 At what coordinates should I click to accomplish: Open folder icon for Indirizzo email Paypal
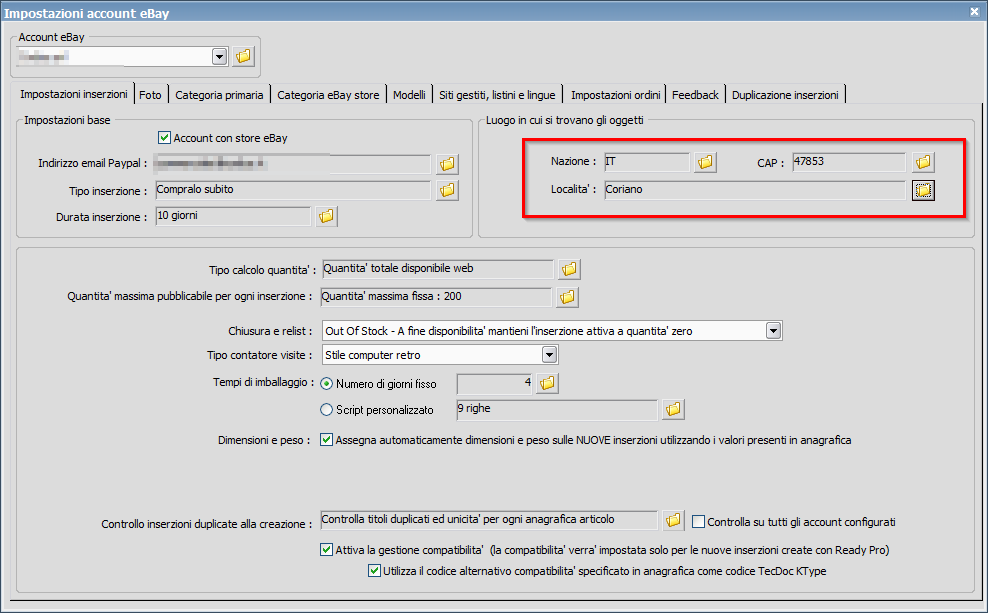coord(447,164)
